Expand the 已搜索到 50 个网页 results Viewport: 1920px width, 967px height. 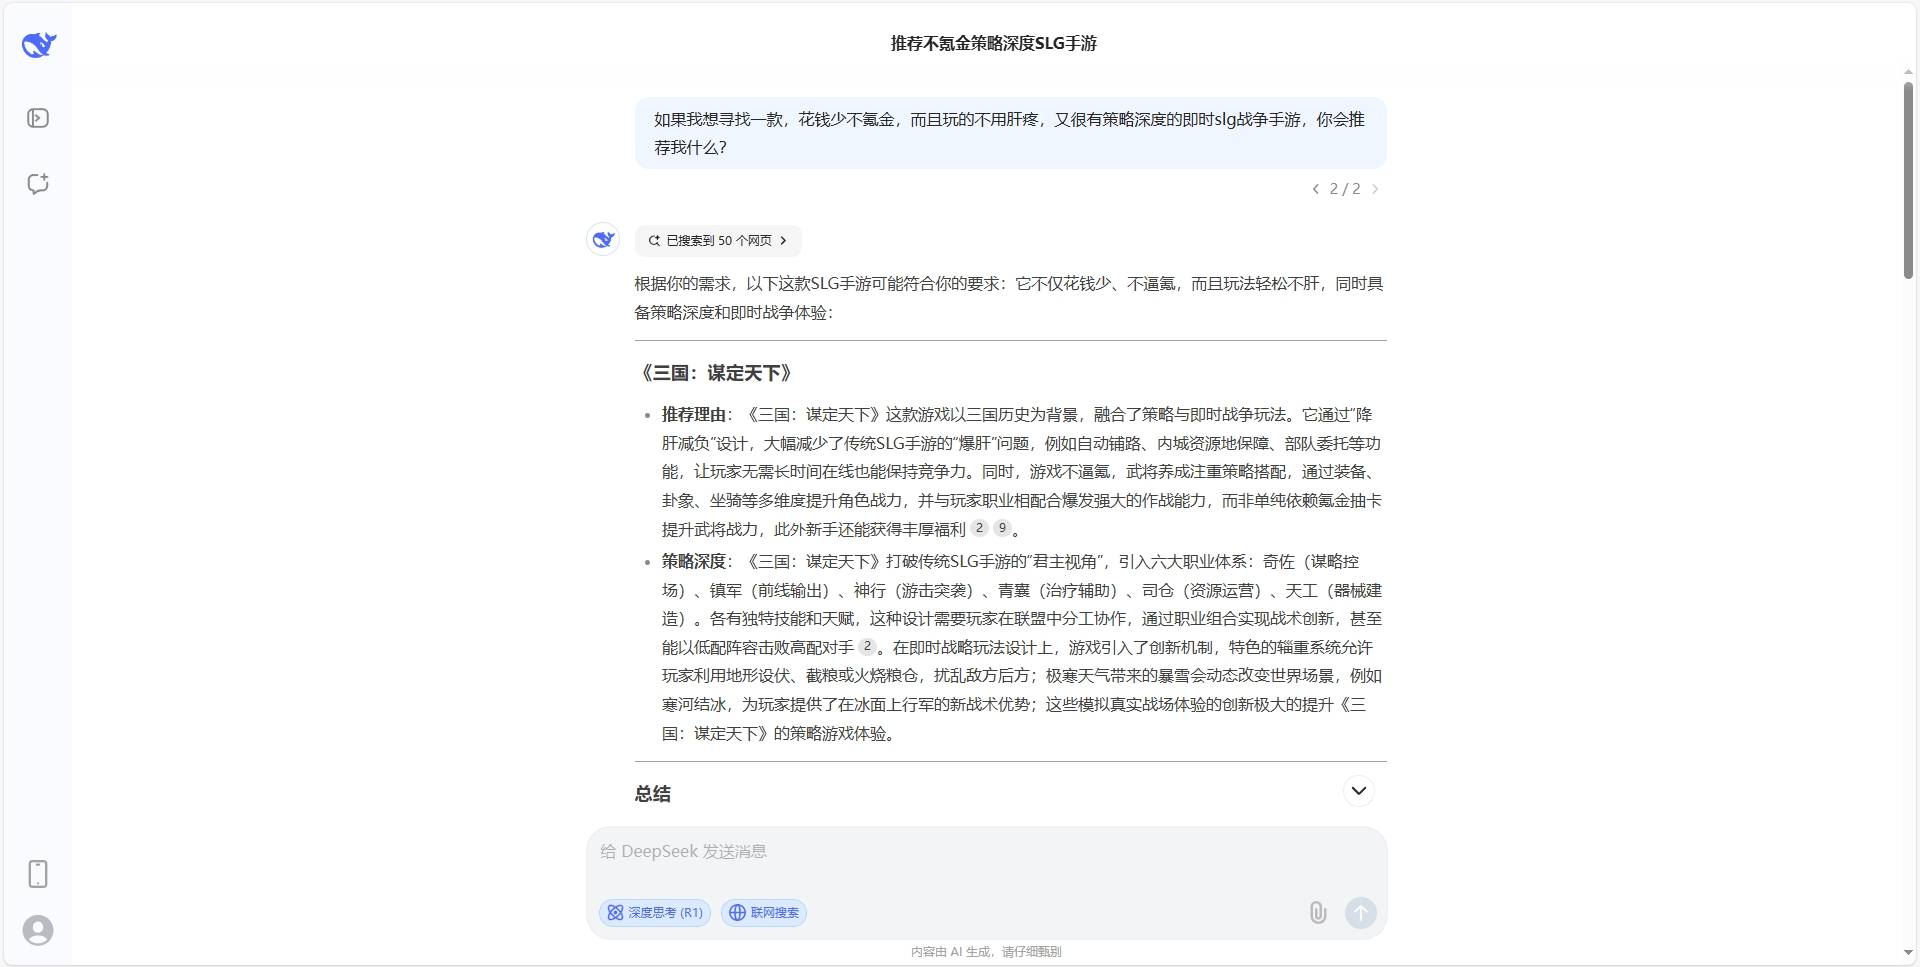click(718, 240)
